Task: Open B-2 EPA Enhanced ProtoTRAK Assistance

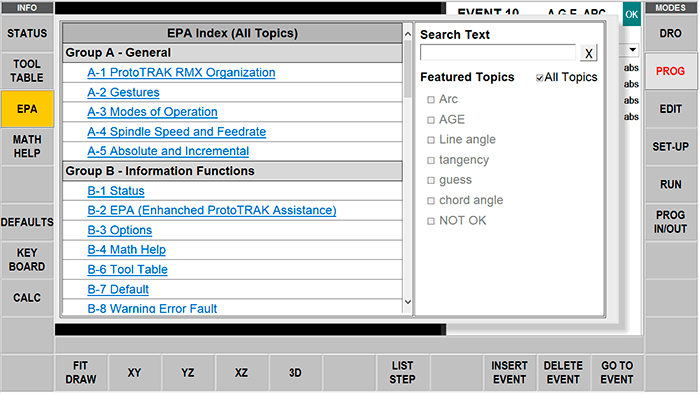Action: [x=212, y=210]
